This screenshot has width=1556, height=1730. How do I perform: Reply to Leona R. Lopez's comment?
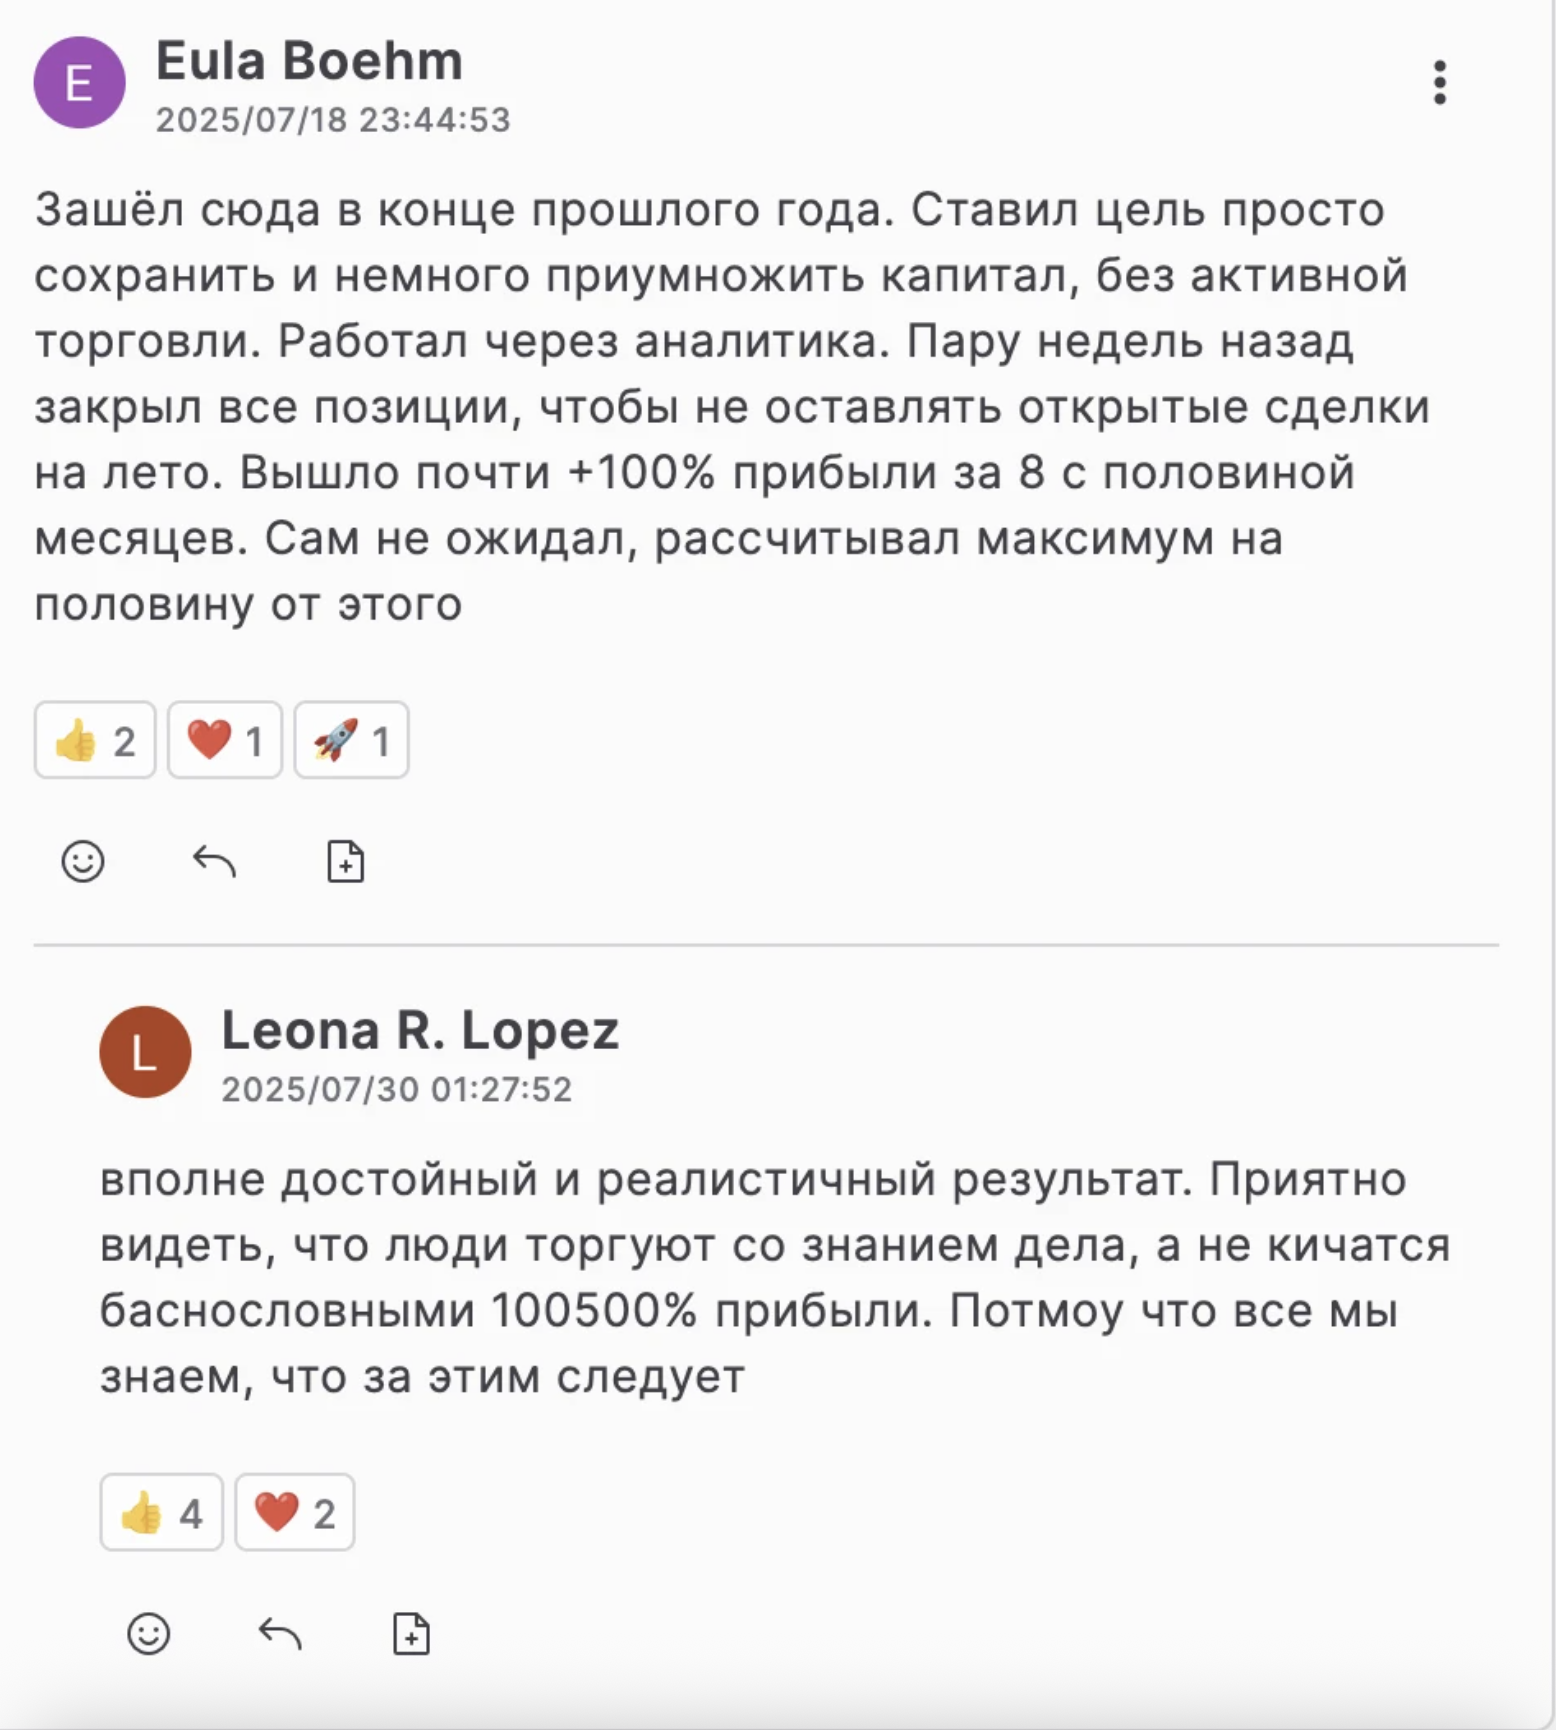(280, 1634)
